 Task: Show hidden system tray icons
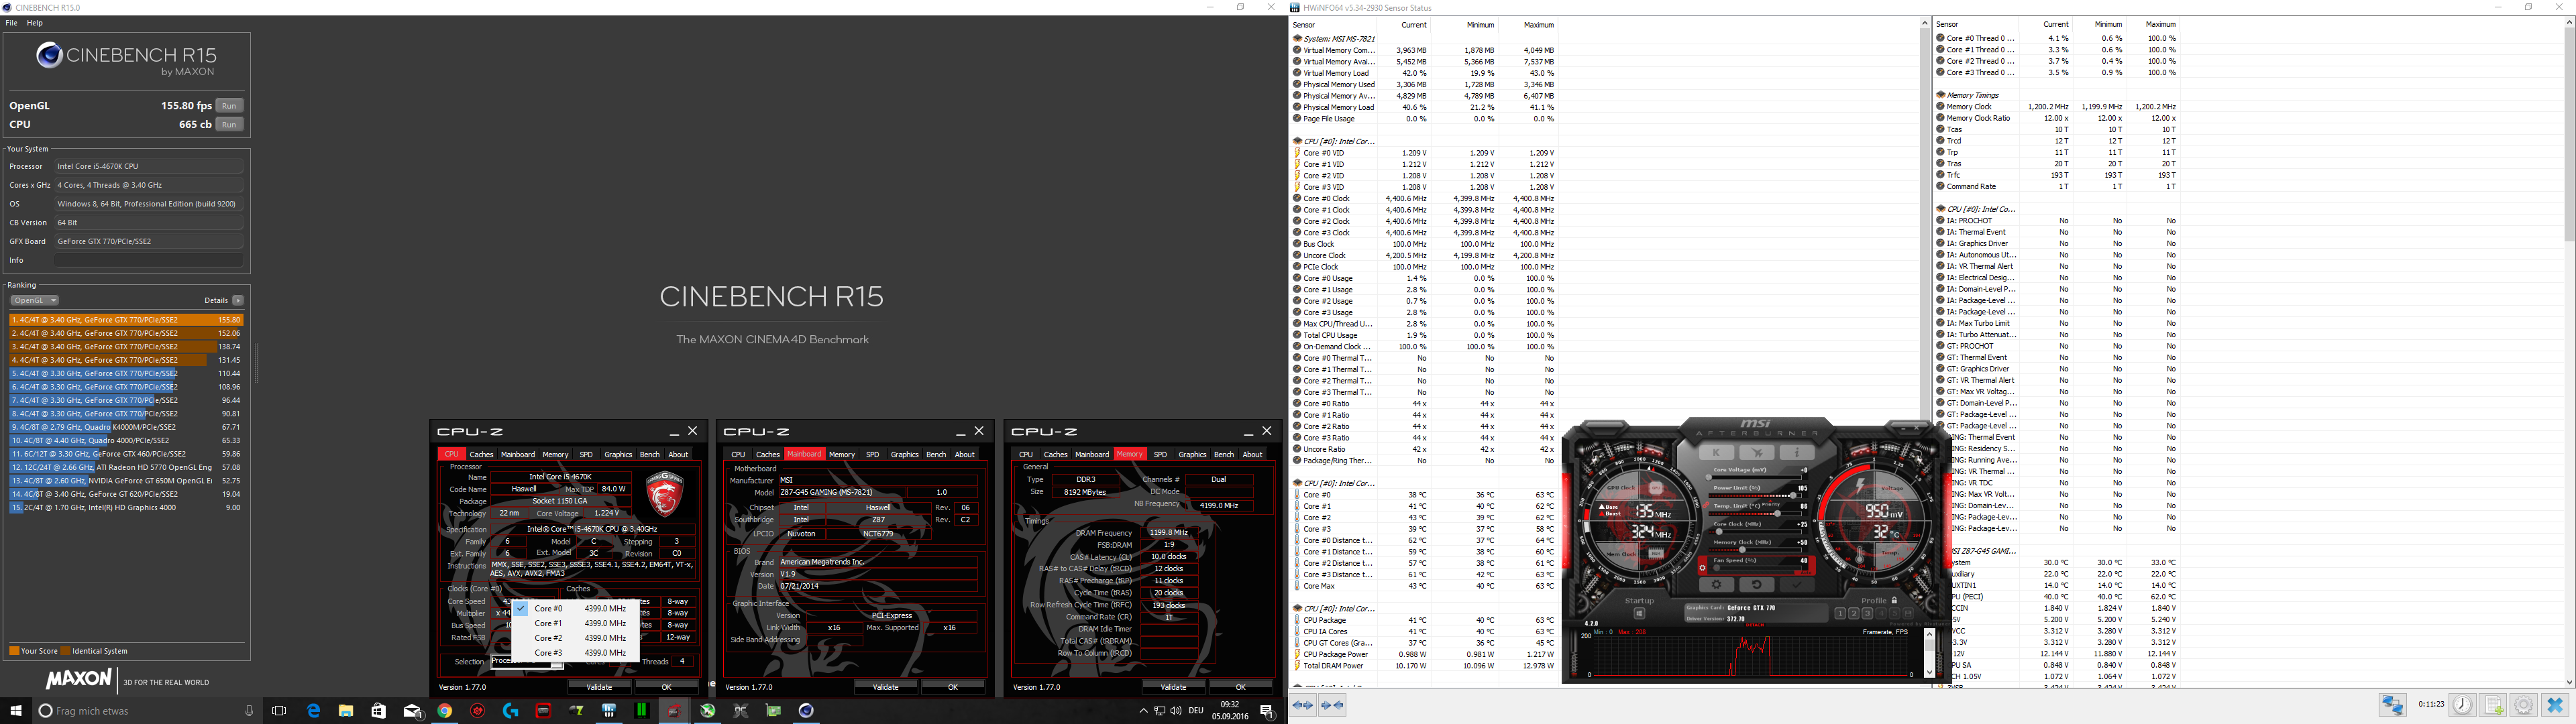pyautogui.click(x=1143, y=711)
